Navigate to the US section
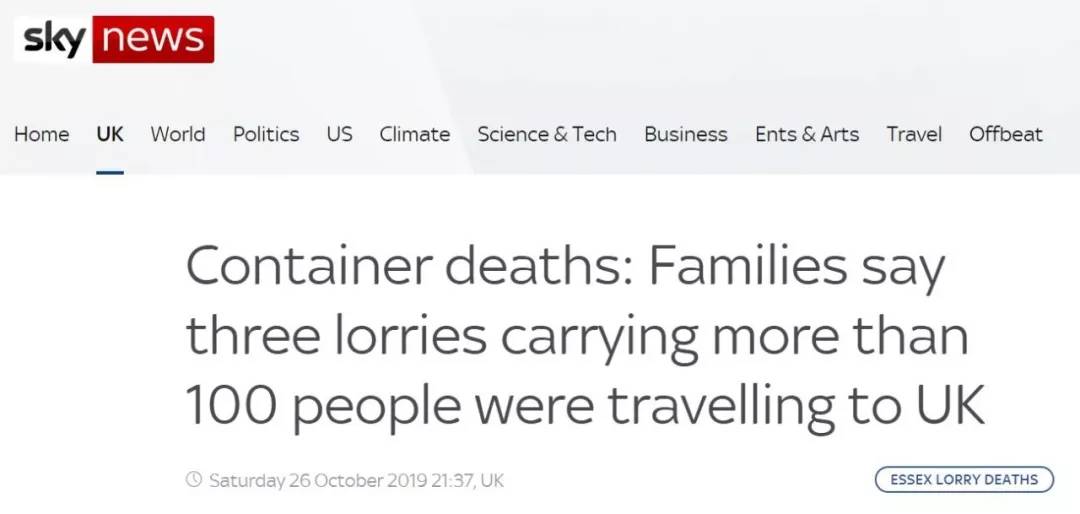1080x514 pixels. (340, 134)
